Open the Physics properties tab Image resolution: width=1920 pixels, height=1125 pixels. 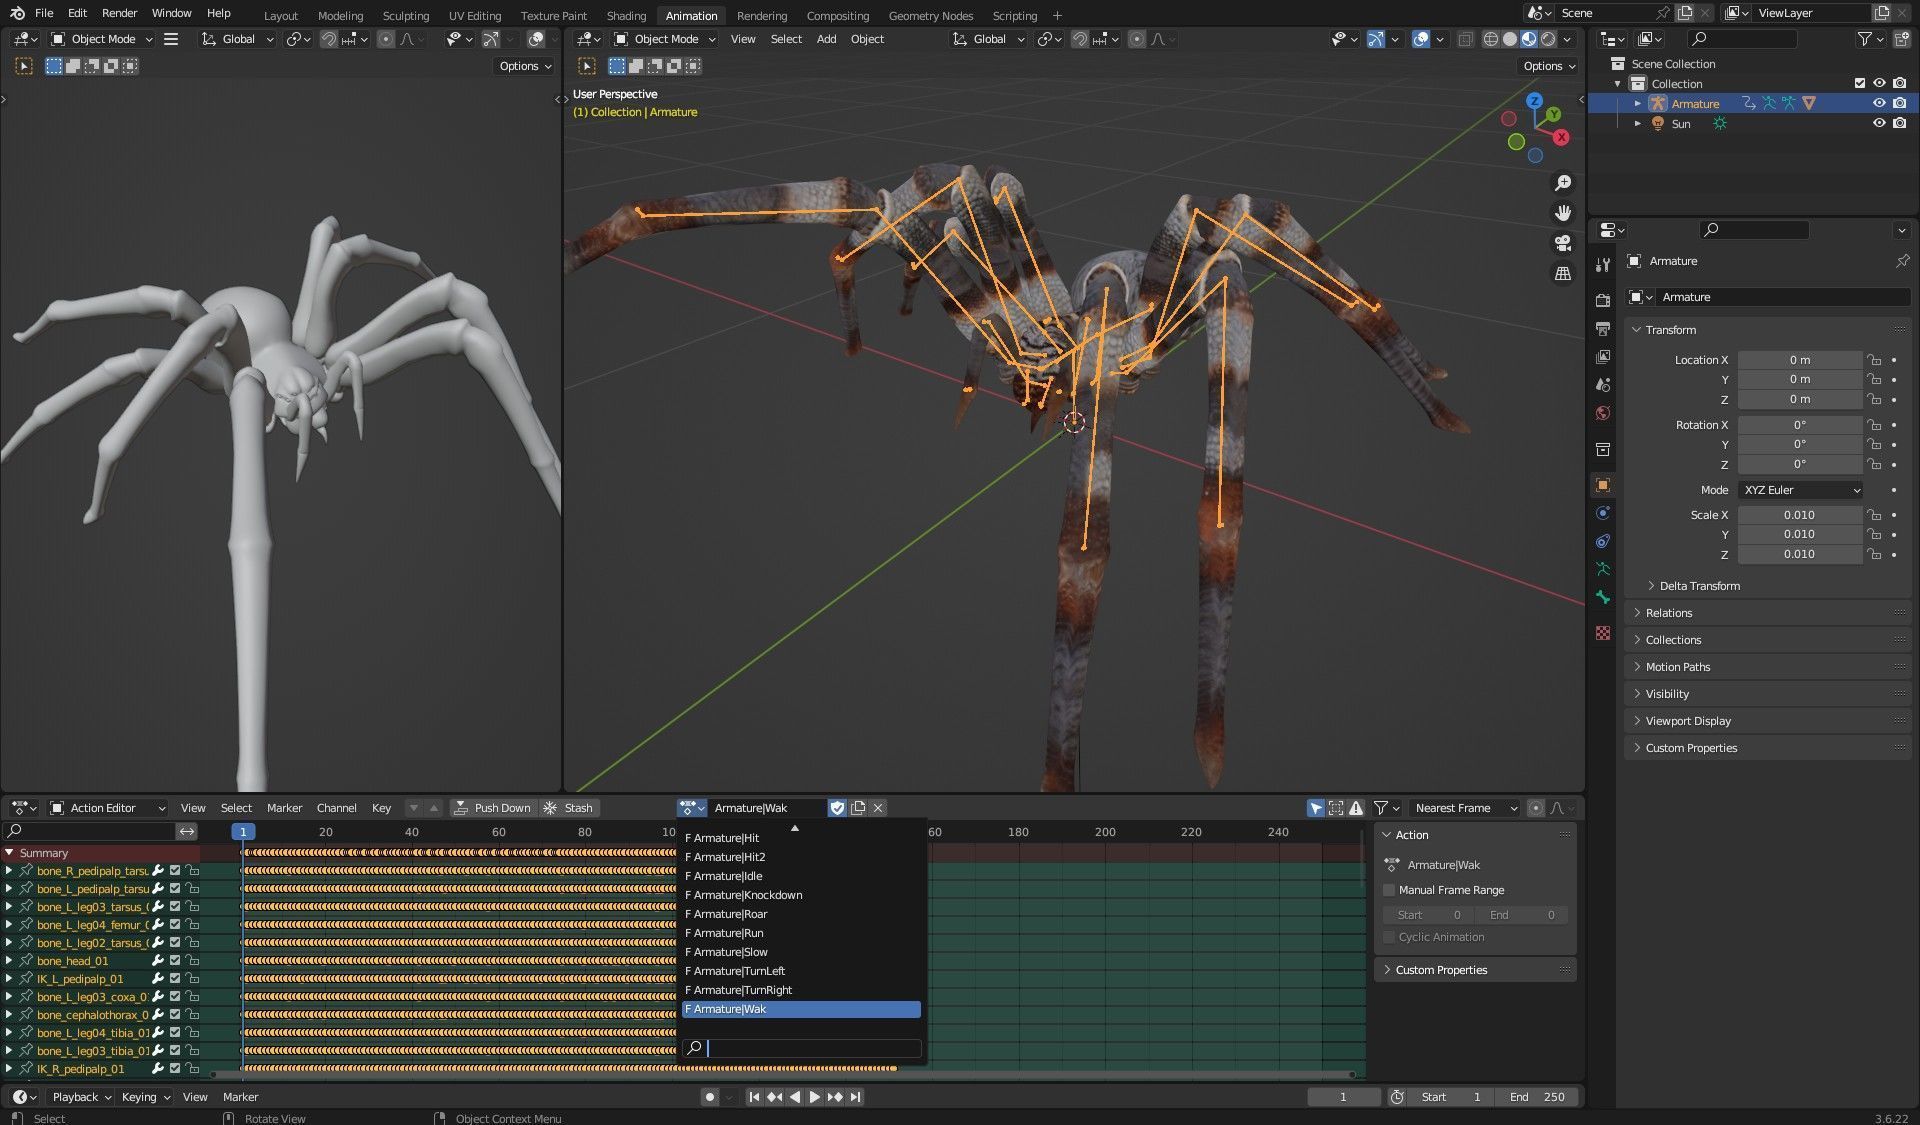pyautogui.click(x=1603, y=513)
